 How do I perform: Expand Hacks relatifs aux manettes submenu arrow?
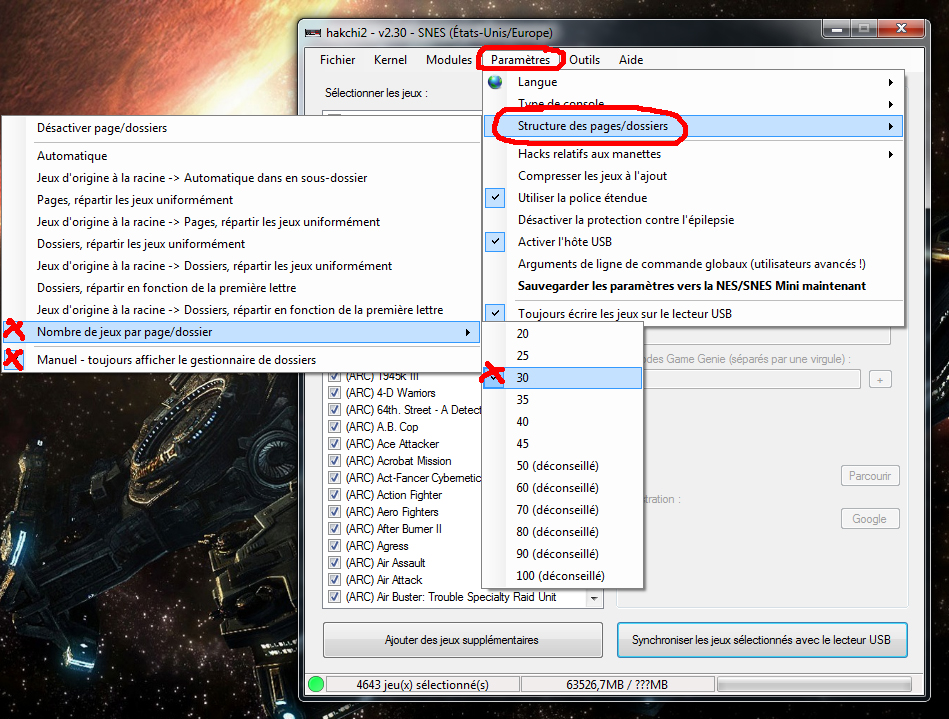click(890, 154)
